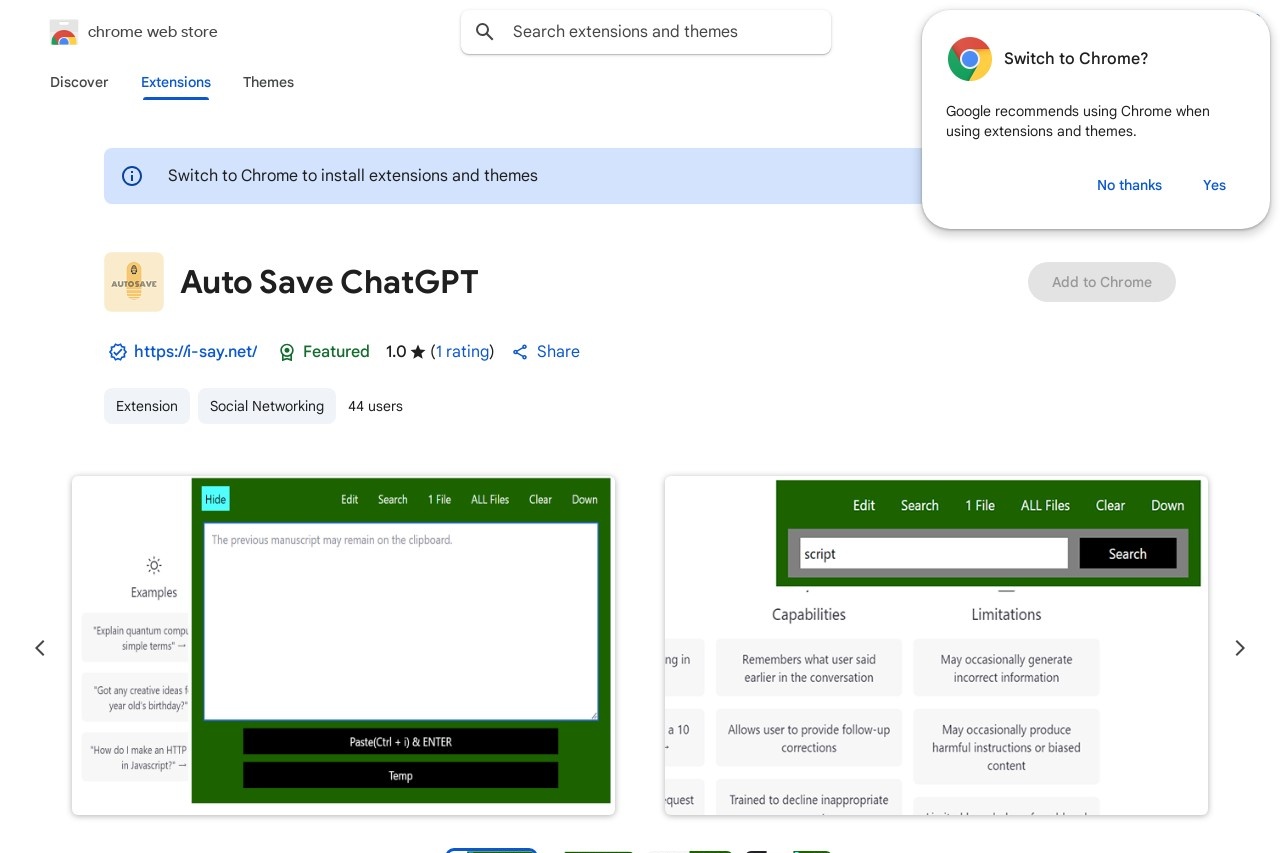Open the Discover tab

pyautogui.click(x=79, y=82)
